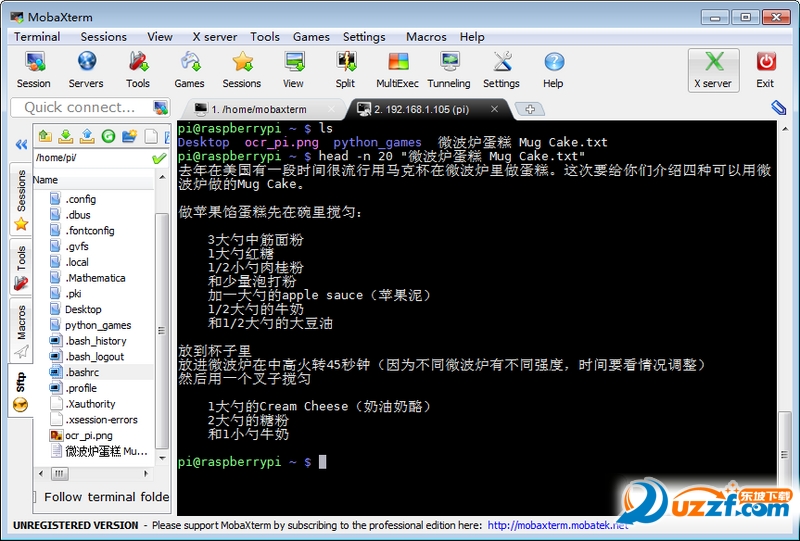Click the SFTP download arrow icon
800x541 pixels.
pyautogui.click(x=66, y=136)
